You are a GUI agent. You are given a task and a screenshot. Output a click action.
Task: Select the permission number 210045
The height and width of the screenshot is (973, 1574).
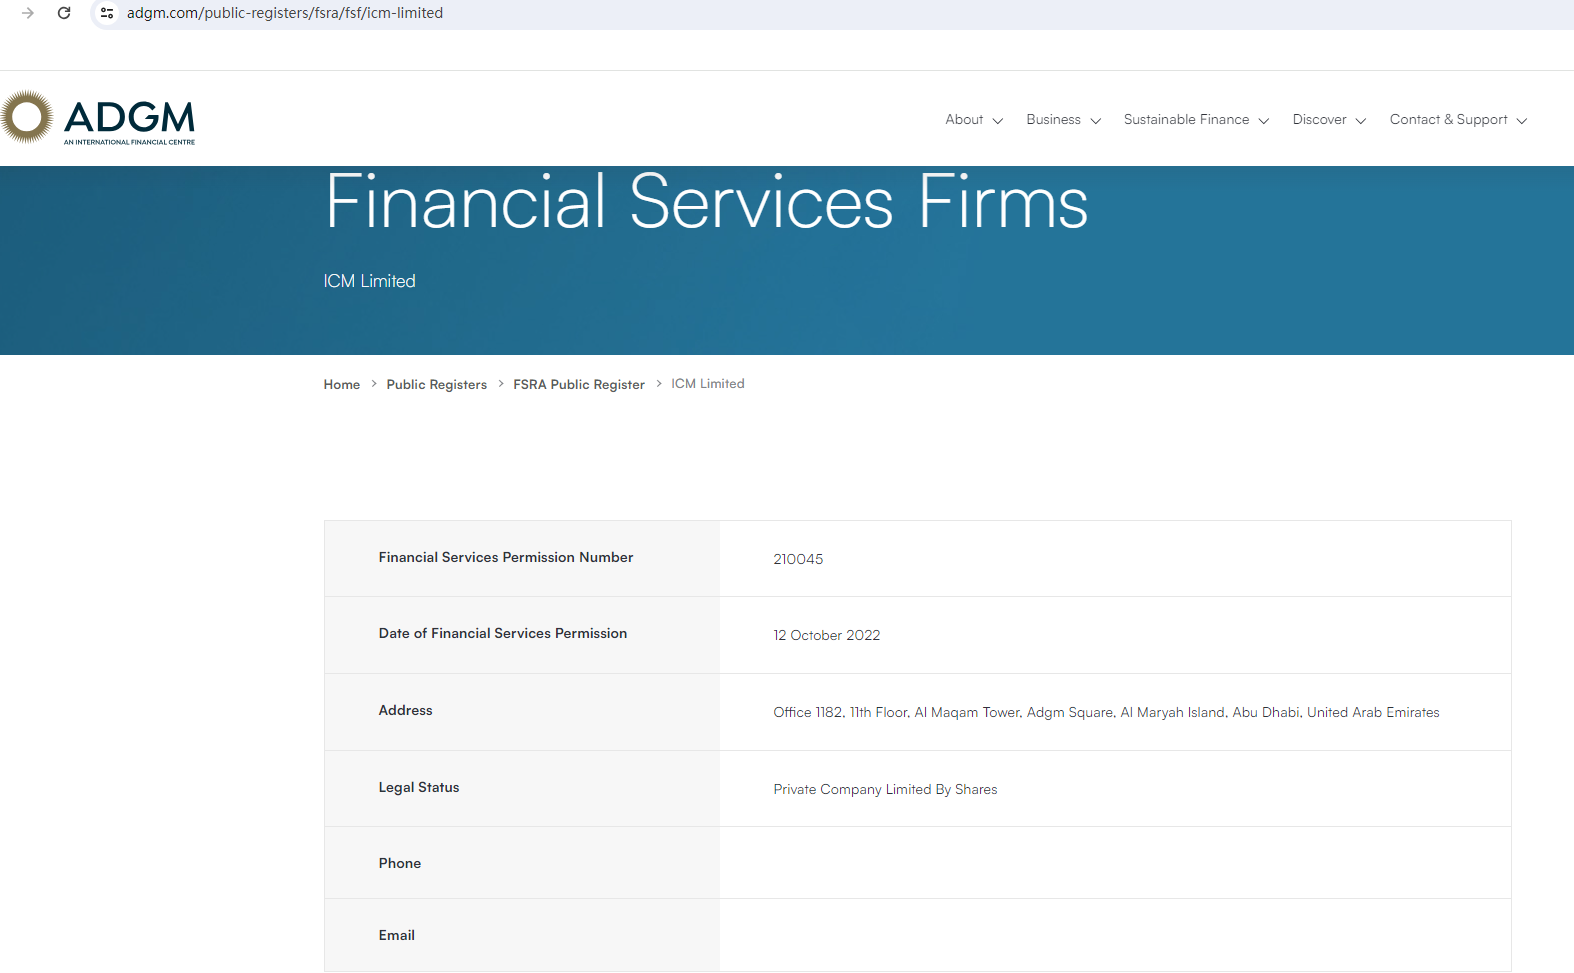tap(798, 560)
